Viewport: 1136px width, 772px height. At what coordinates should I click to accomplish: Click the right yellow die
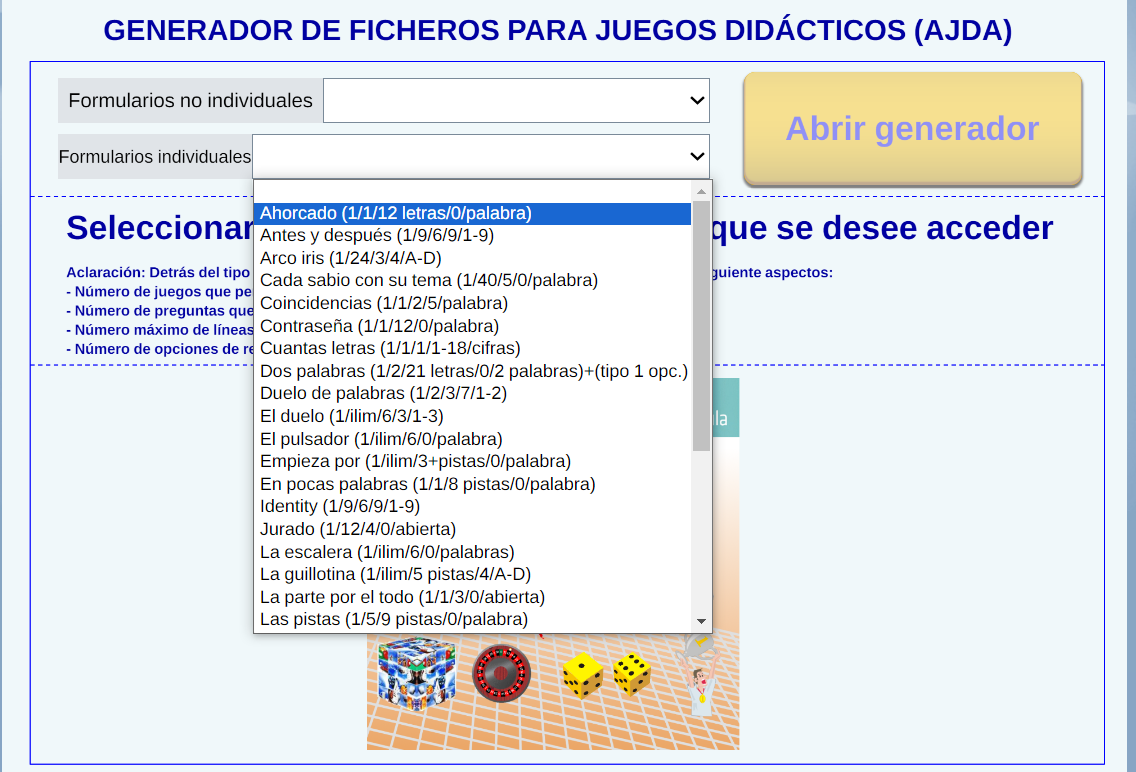[x=631, y=673]
